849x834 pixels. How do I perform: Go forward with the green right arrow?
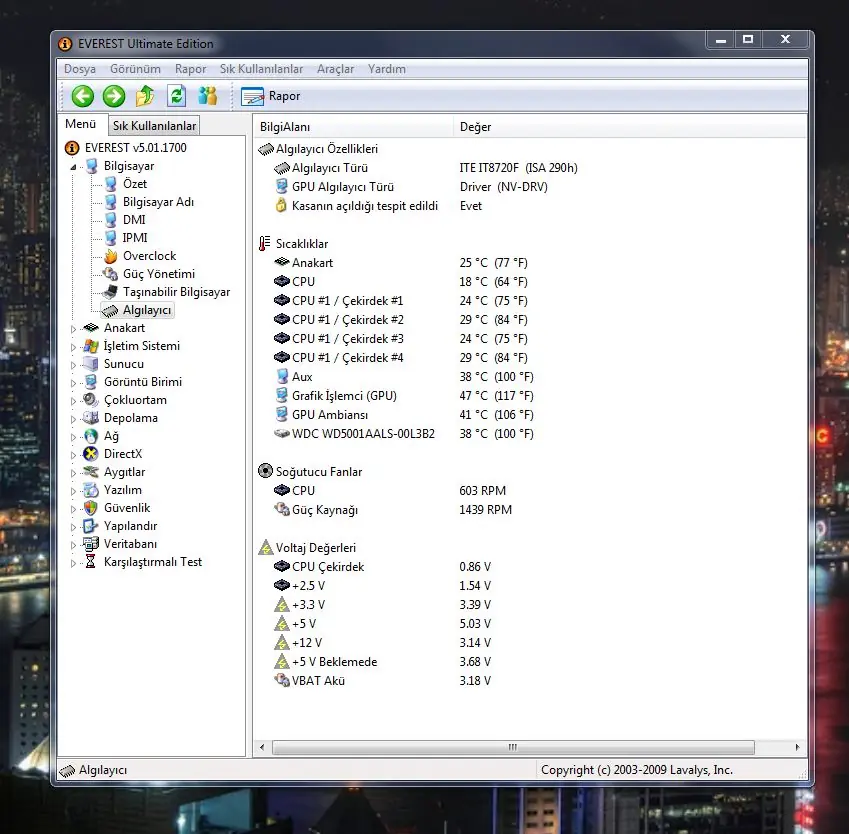(x=114, y=96)
